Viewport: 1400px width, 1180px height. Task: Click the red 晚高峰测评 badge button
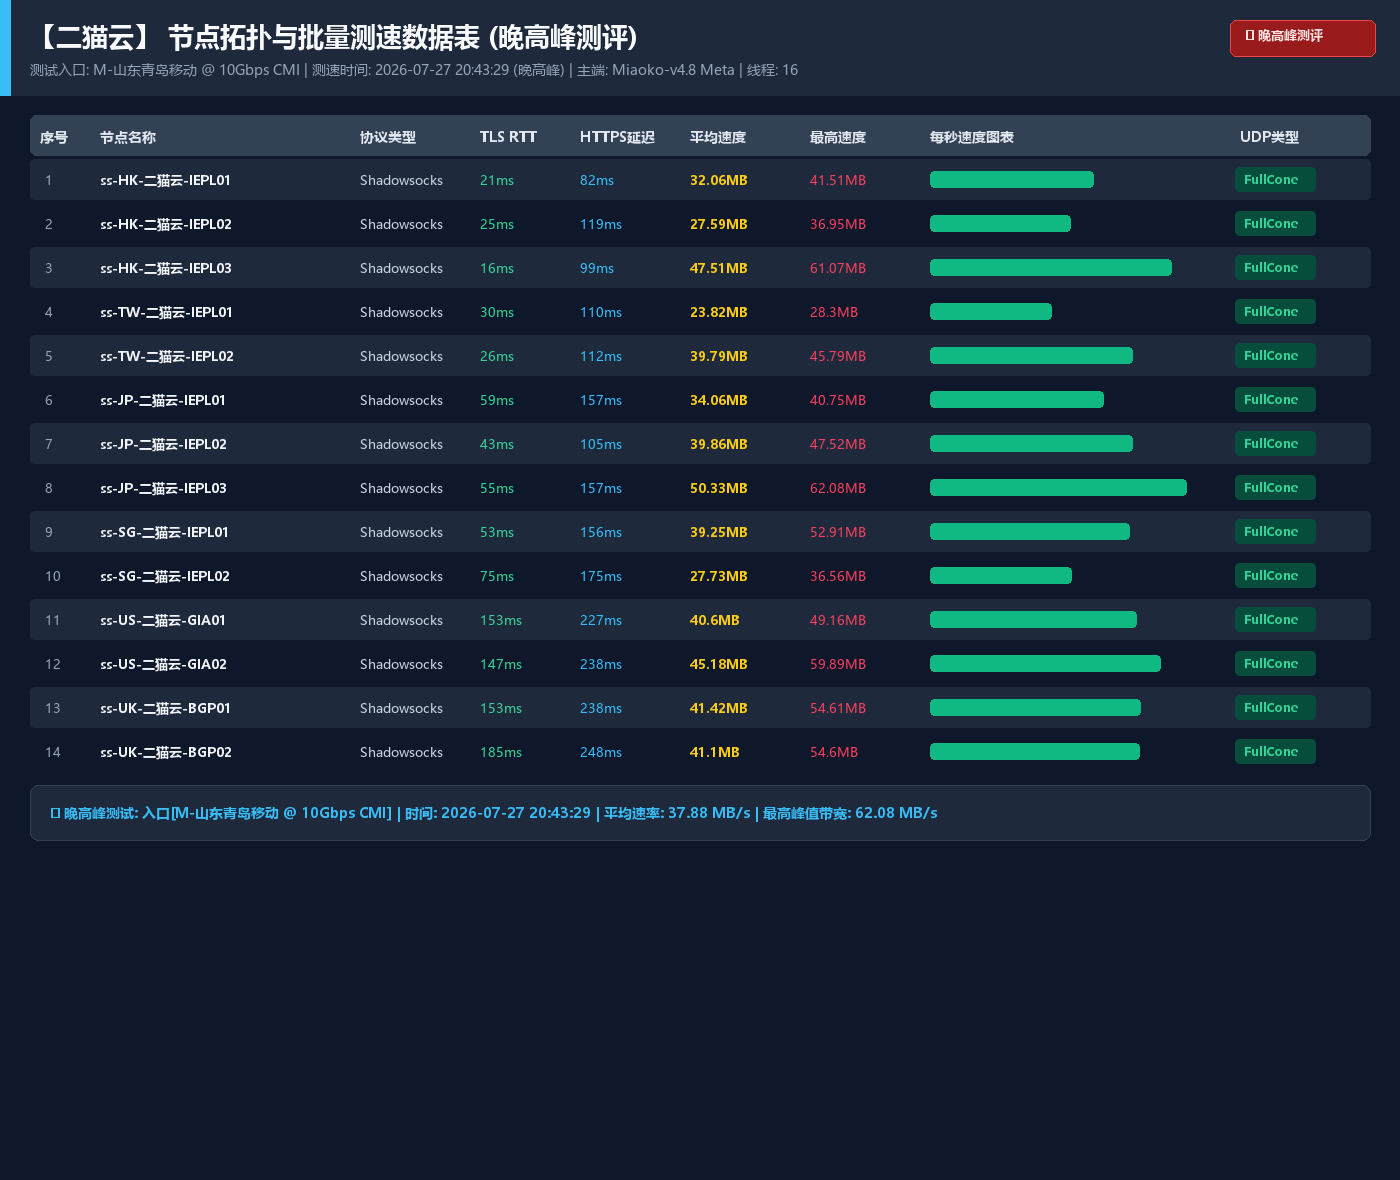coord(1302,38)
